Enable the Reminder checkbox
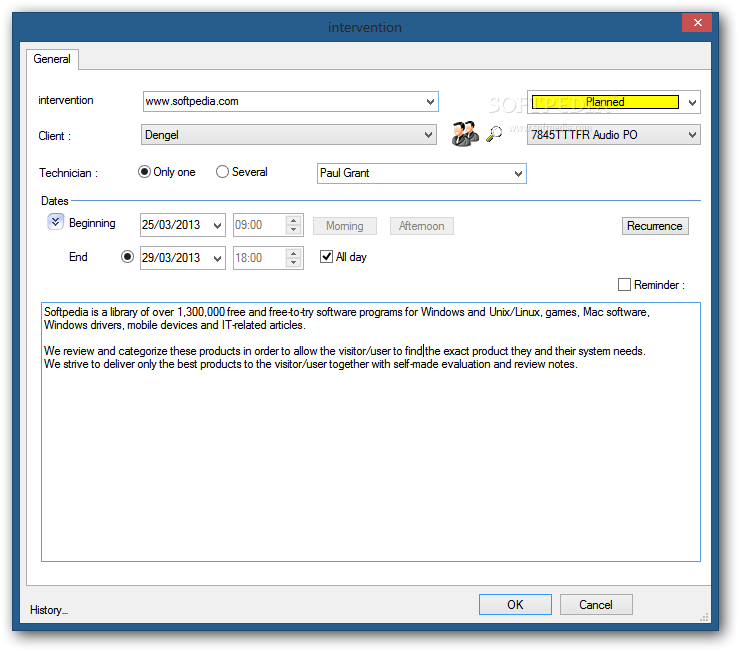This screenshot has height=651, width=739. coord(624,285)
